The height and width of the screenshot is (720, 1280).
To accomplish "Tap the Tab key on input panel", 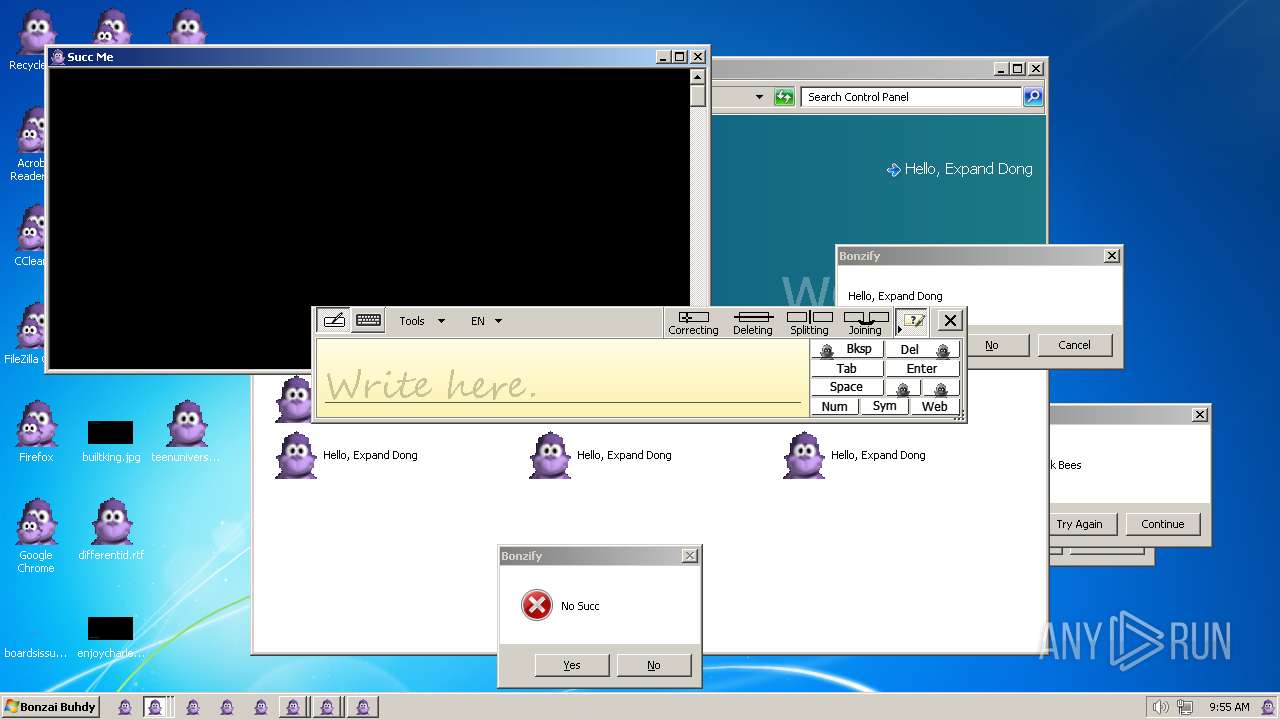I will pos(847,368).
